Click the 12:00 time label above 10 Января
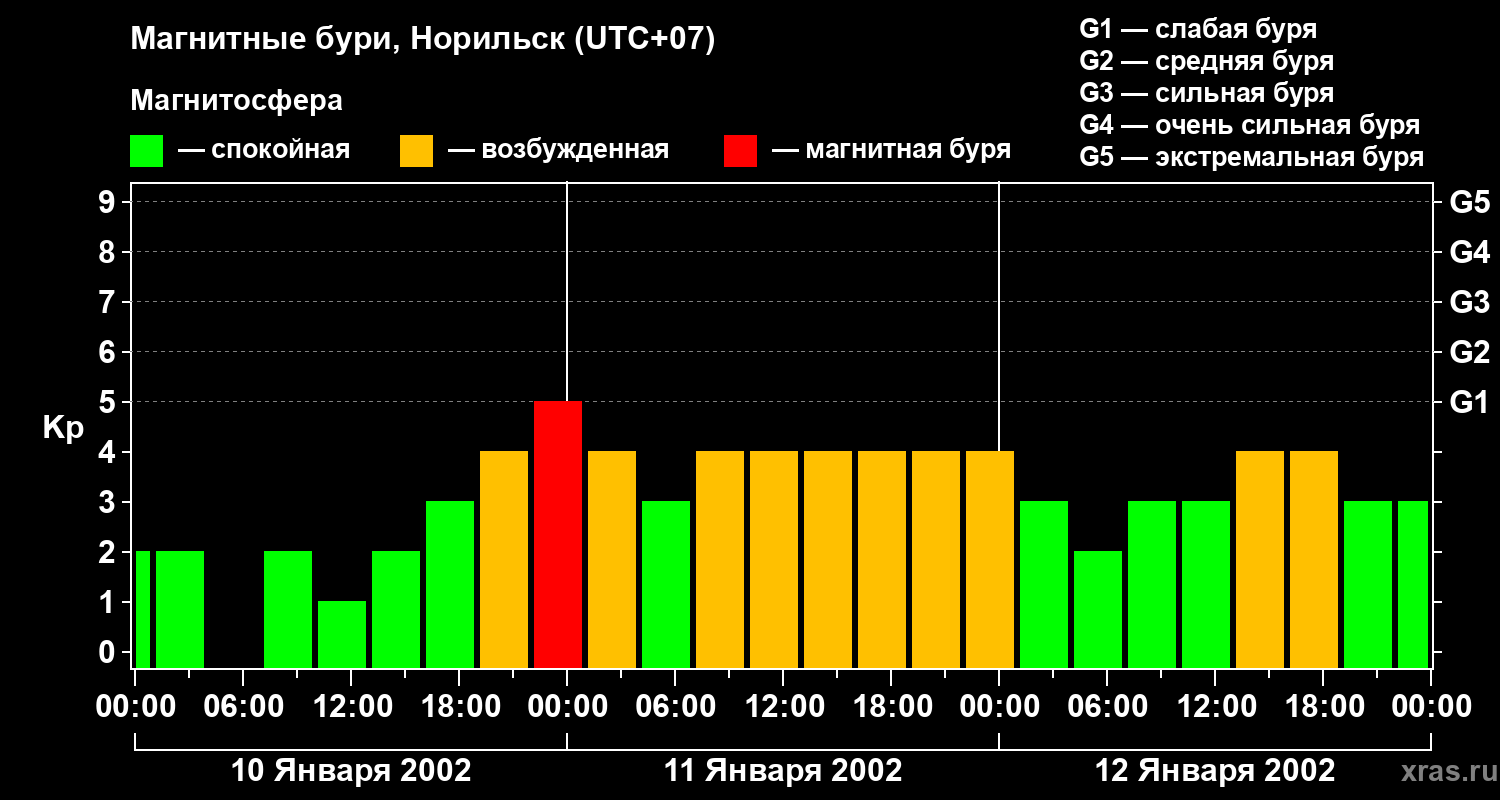This screenshot has height=800, width=1500. pos(351,706)
